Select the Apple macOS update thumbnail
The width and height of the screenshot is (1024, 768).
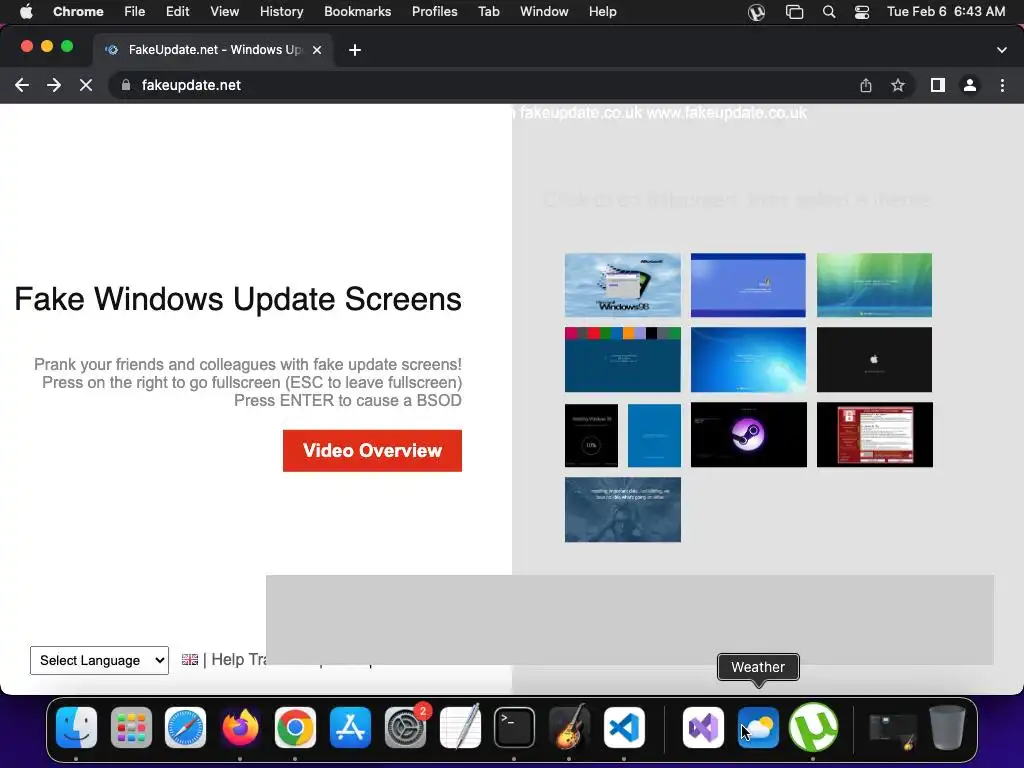pos(874,360)
